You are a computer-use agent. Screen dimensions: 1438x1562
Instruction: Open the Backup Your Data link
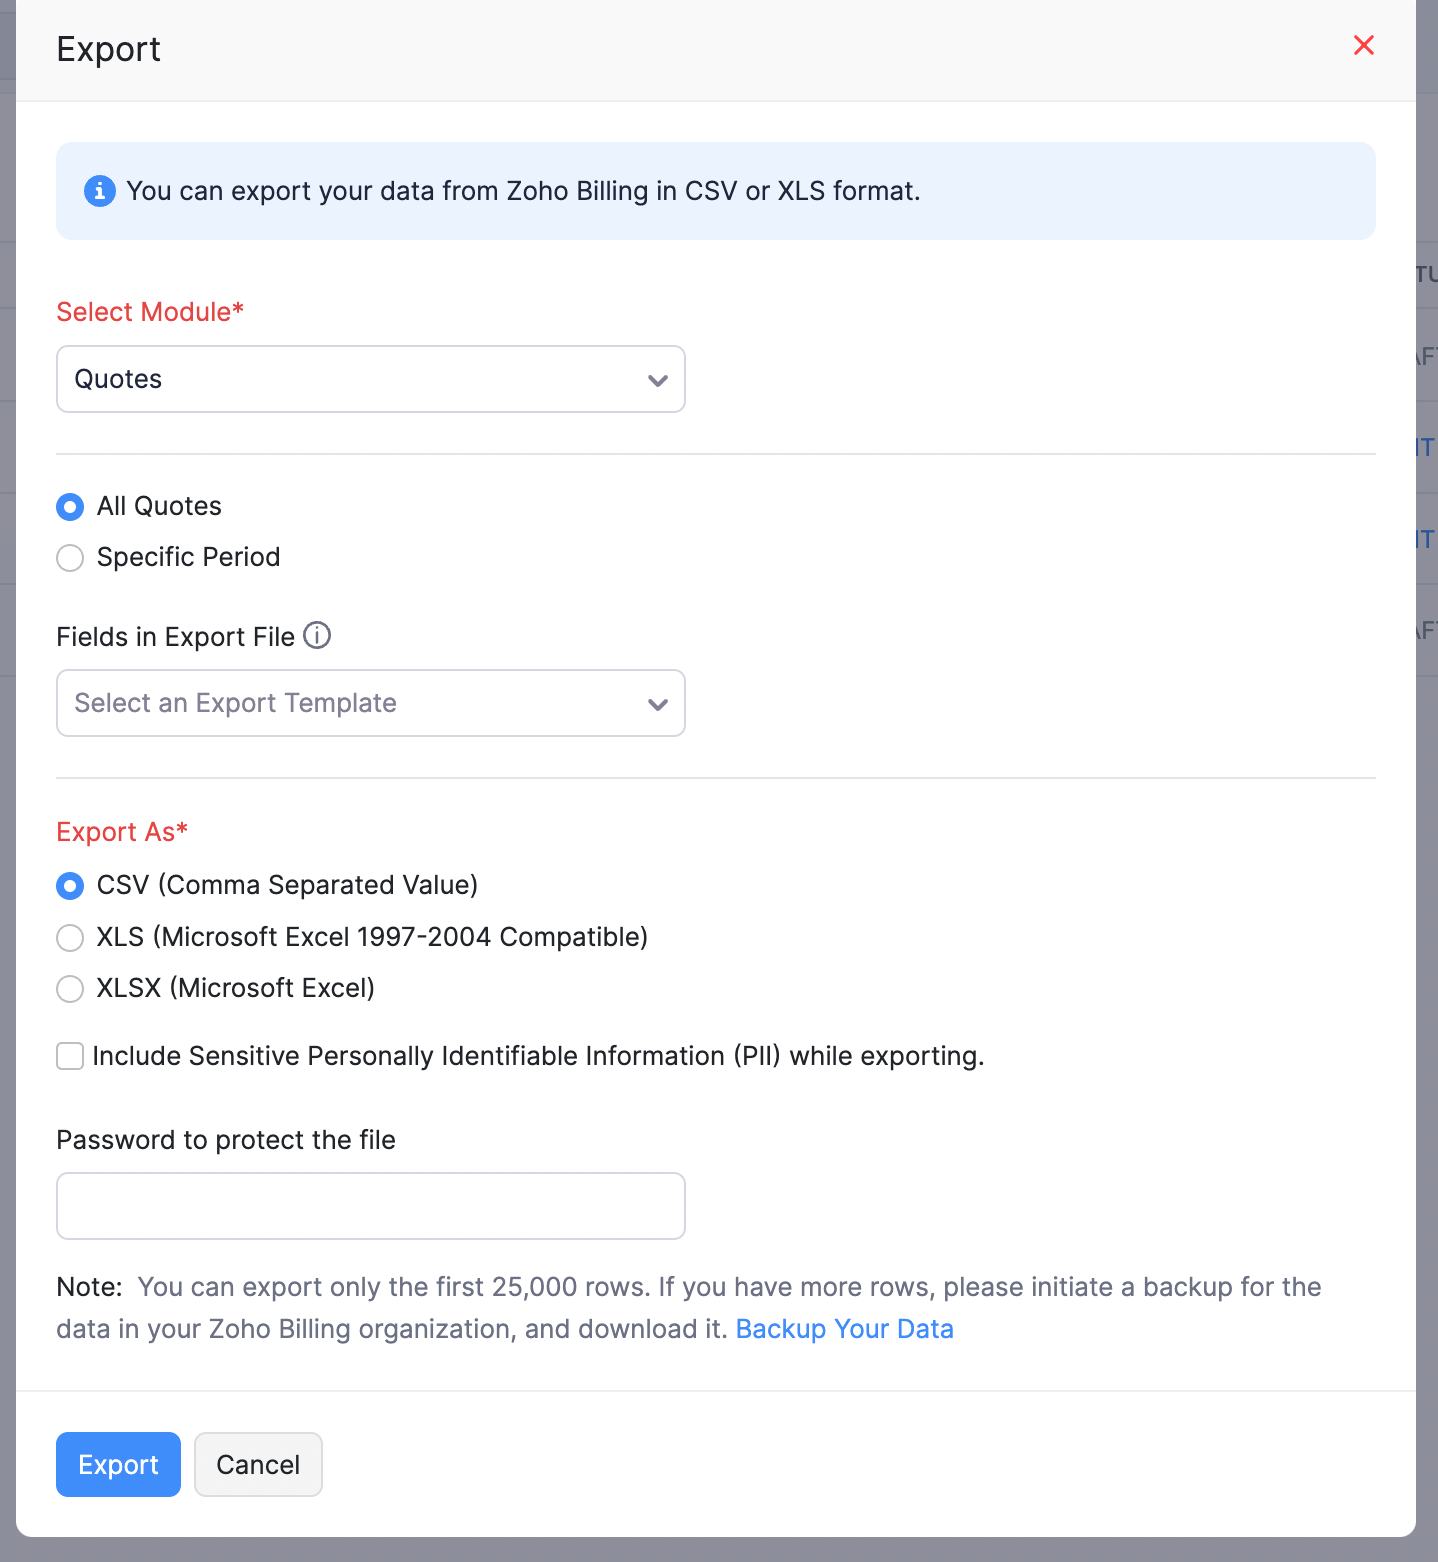844,1329
